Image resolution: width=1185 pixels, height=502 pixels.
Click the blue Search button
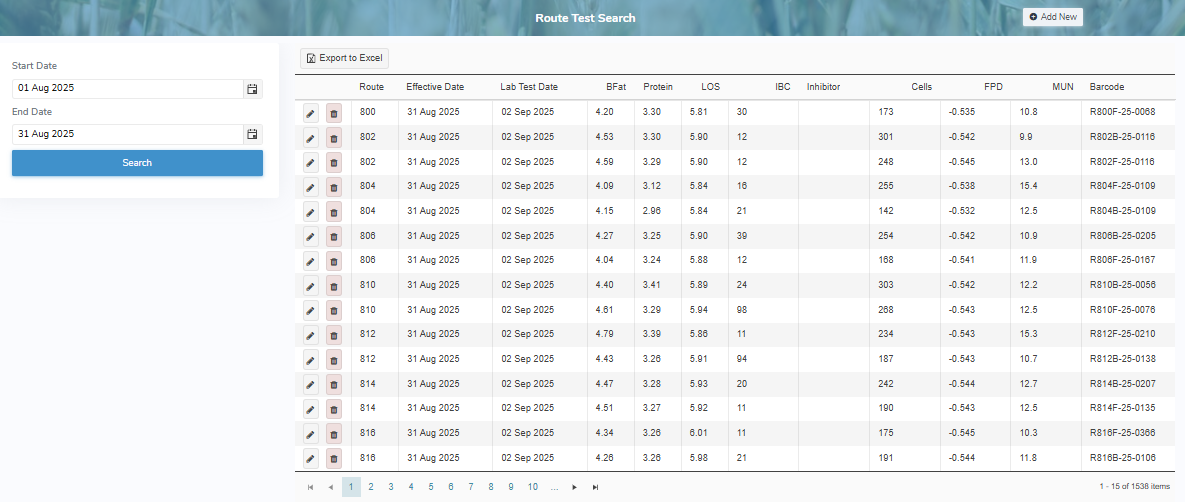[x=137, y=163]
